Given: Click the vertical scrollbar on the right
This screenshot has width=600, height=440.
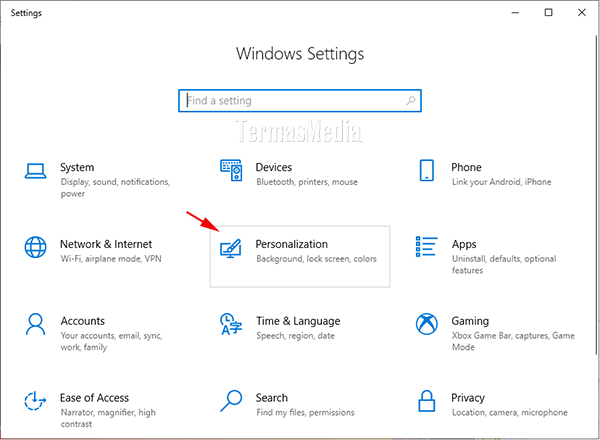Looking at the screenshot, I should (596, 195).
